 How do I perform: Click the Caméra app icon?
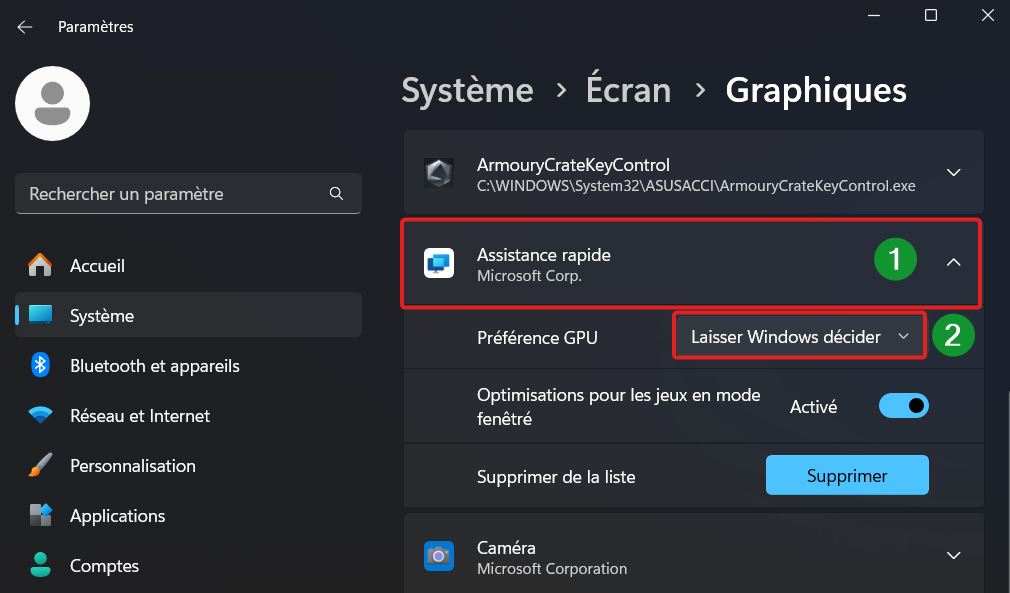coord(439,556)
